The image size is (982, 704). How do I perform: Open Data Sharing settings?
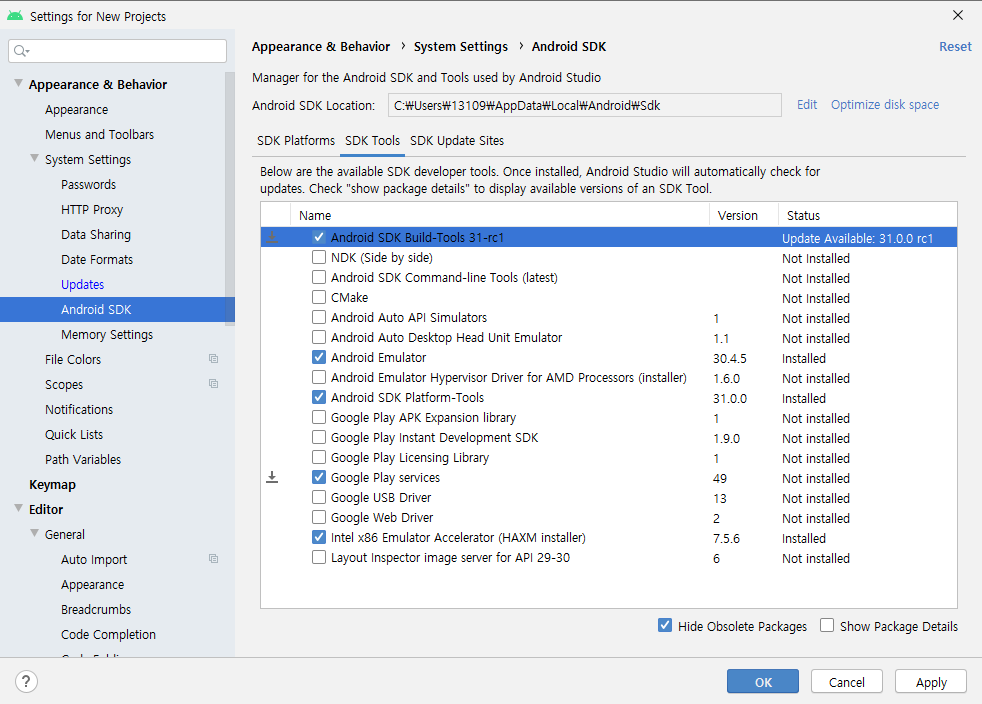coord(96,235)
